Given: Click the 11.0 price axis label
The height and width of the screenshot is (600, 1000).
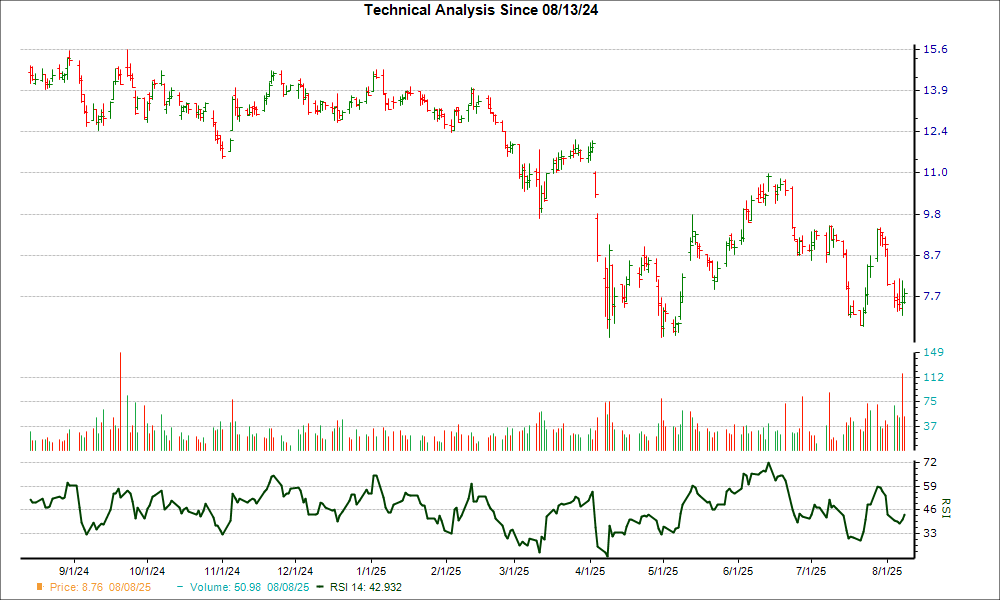Looking at the screenshot, I should [935, 172].
